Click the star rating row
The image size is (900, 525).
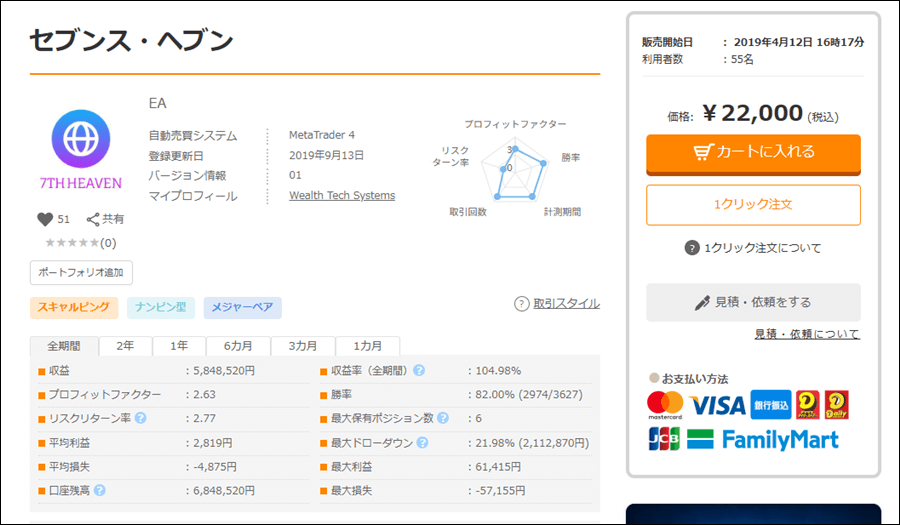(73, 242)
